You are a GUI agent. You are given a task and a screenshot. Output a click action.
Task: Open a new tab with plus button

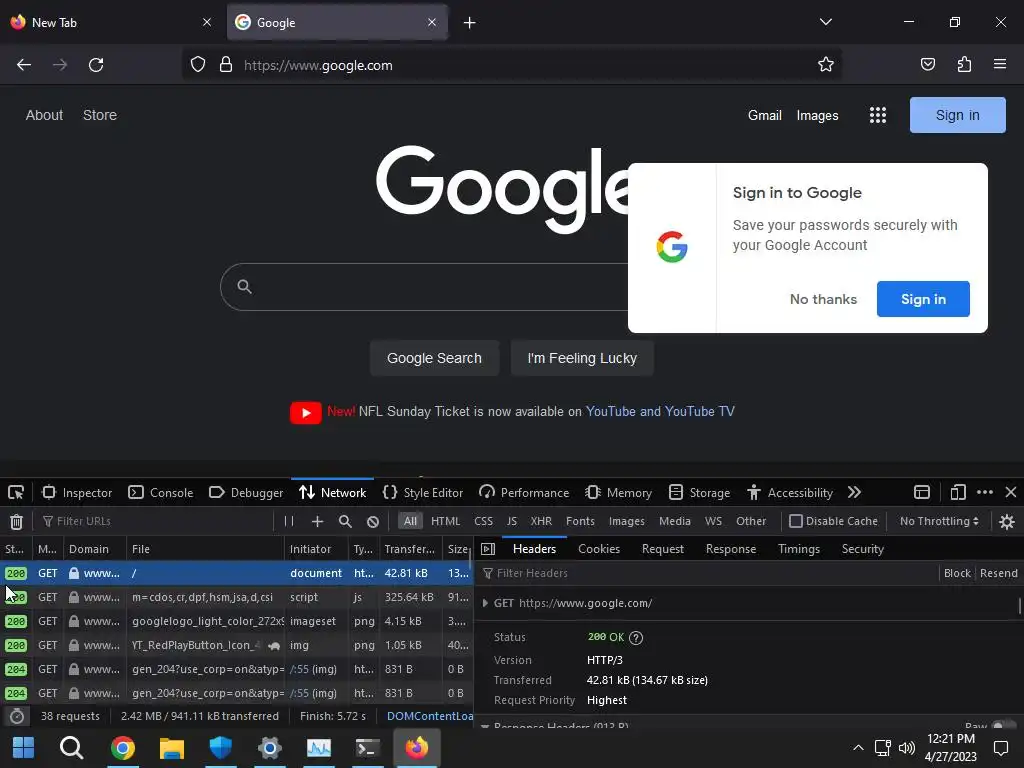point(470,23)
